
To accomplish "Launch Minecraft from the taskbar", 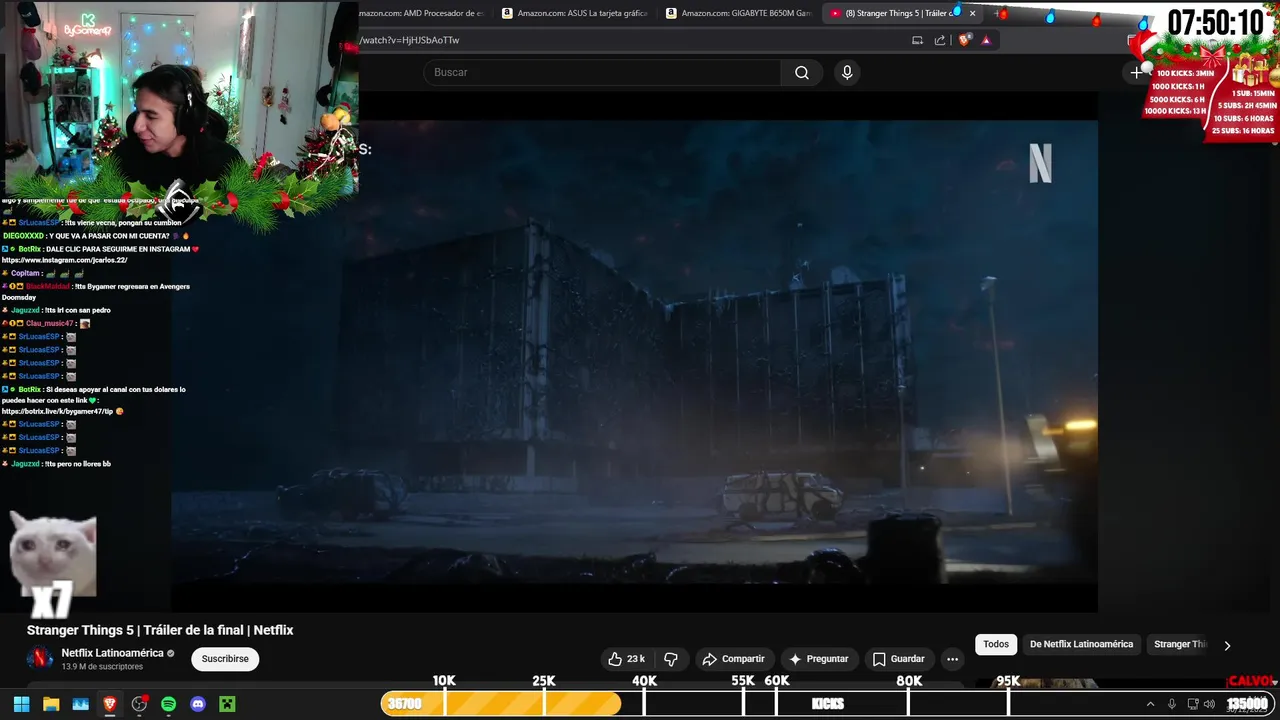I will [227, 704].
